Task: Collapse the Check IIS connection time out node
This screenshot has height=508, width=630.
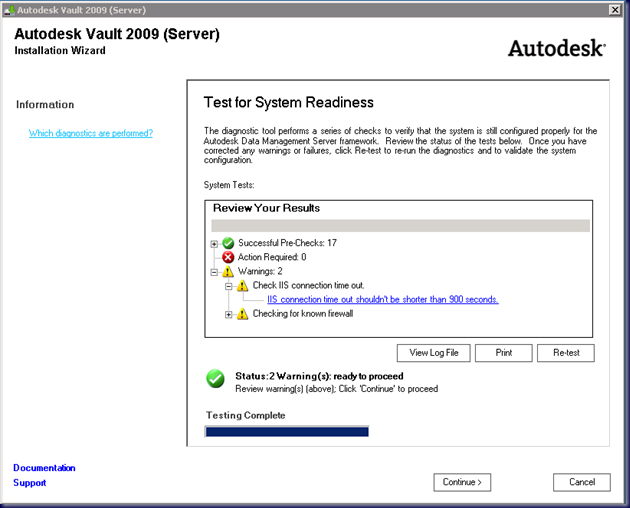Action: [229, 286]
